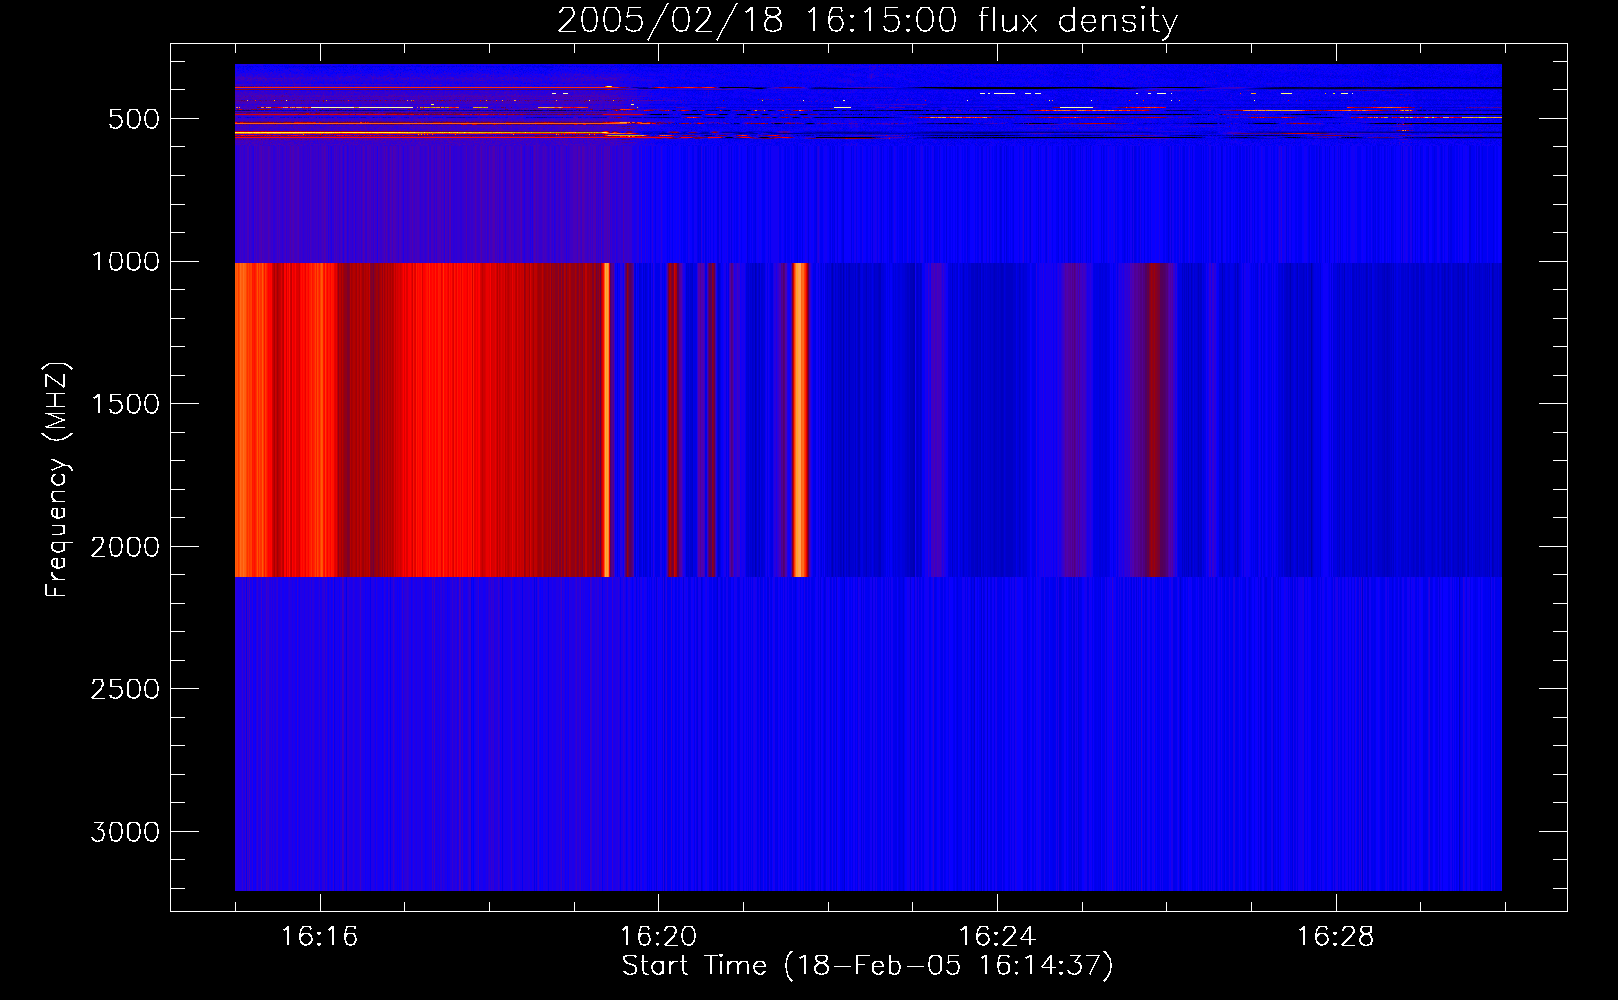Click the 'Start Time (18-Feb-05 16:14:37)' label
The image size is (1618, 1000).
pyautogui.click(x=867, y=966)
